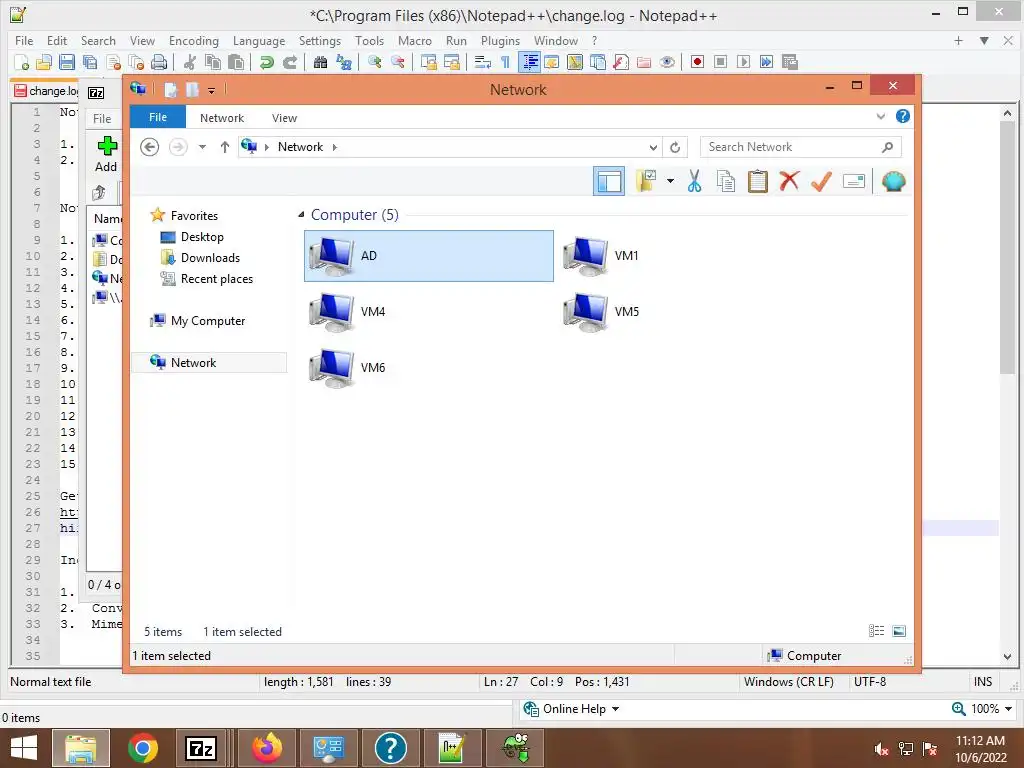Click the Zoom Out icon in Notepad++
This screenshot has width=1024, height=768.
pos(397,62)
